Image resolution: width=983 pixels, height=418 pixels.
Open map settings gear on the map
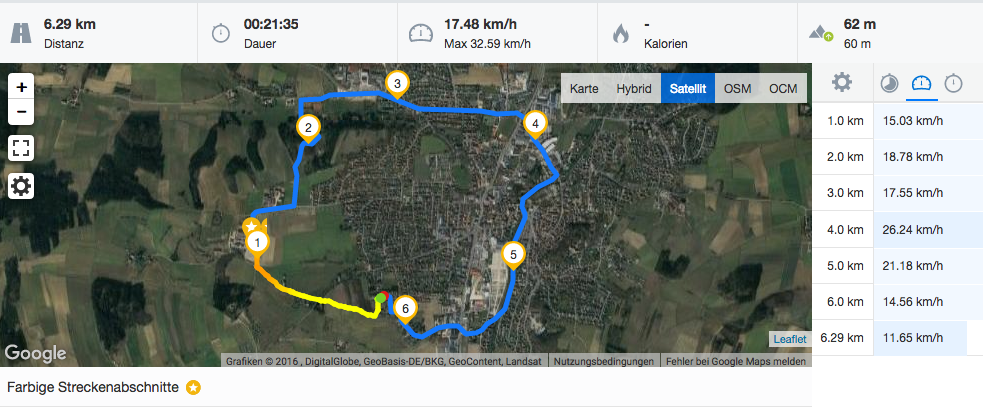(x=21, y=186)
